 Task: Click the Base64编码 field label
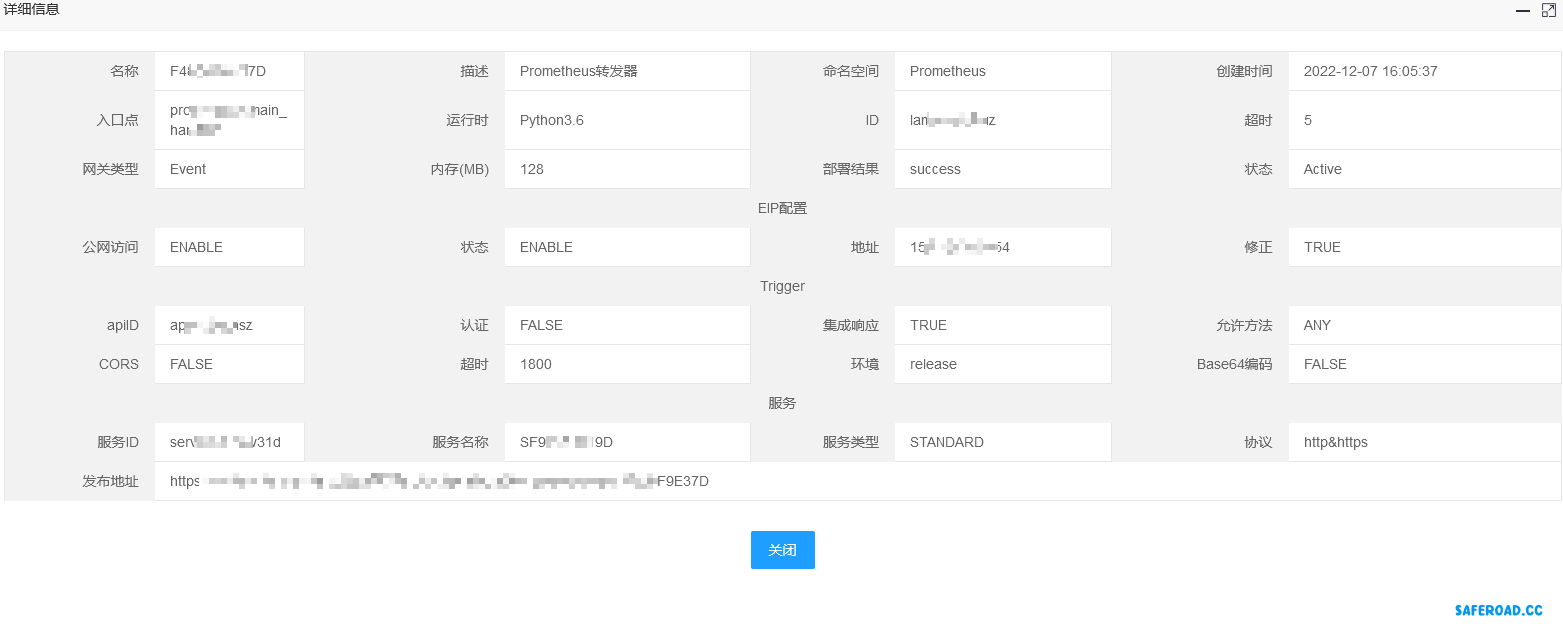(1235, 364)
